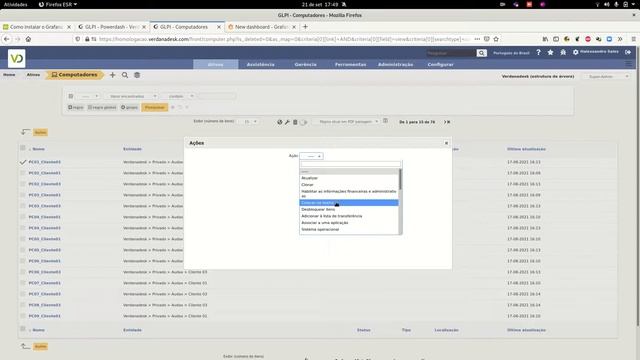
Task: Go to next page arrow icon
Action: pyautogui.click(x=445, y=122)
